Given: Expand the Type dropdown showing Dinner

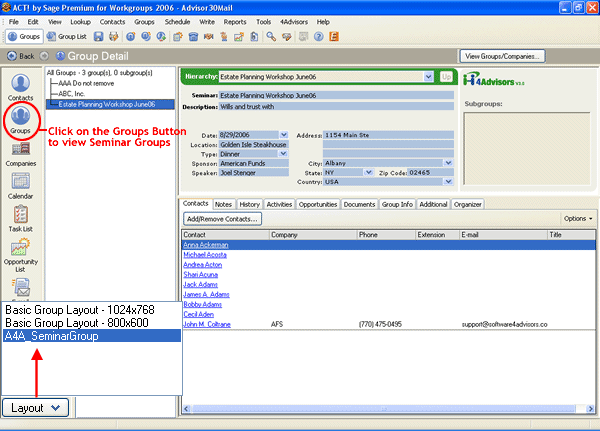Looking at the screenshot, I should pos(284,154).
